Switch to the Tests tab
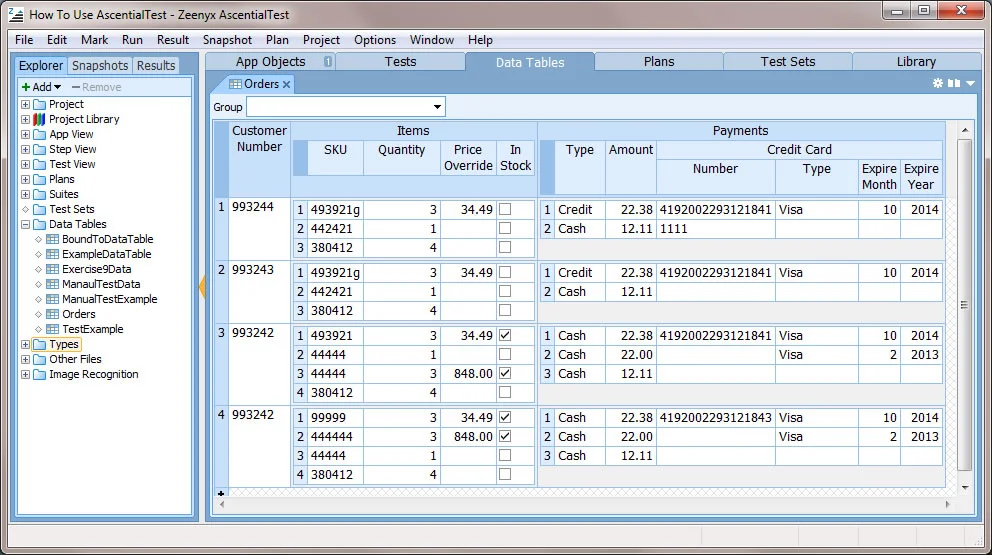This screenshot has width=992, height=555. point(400,61)
